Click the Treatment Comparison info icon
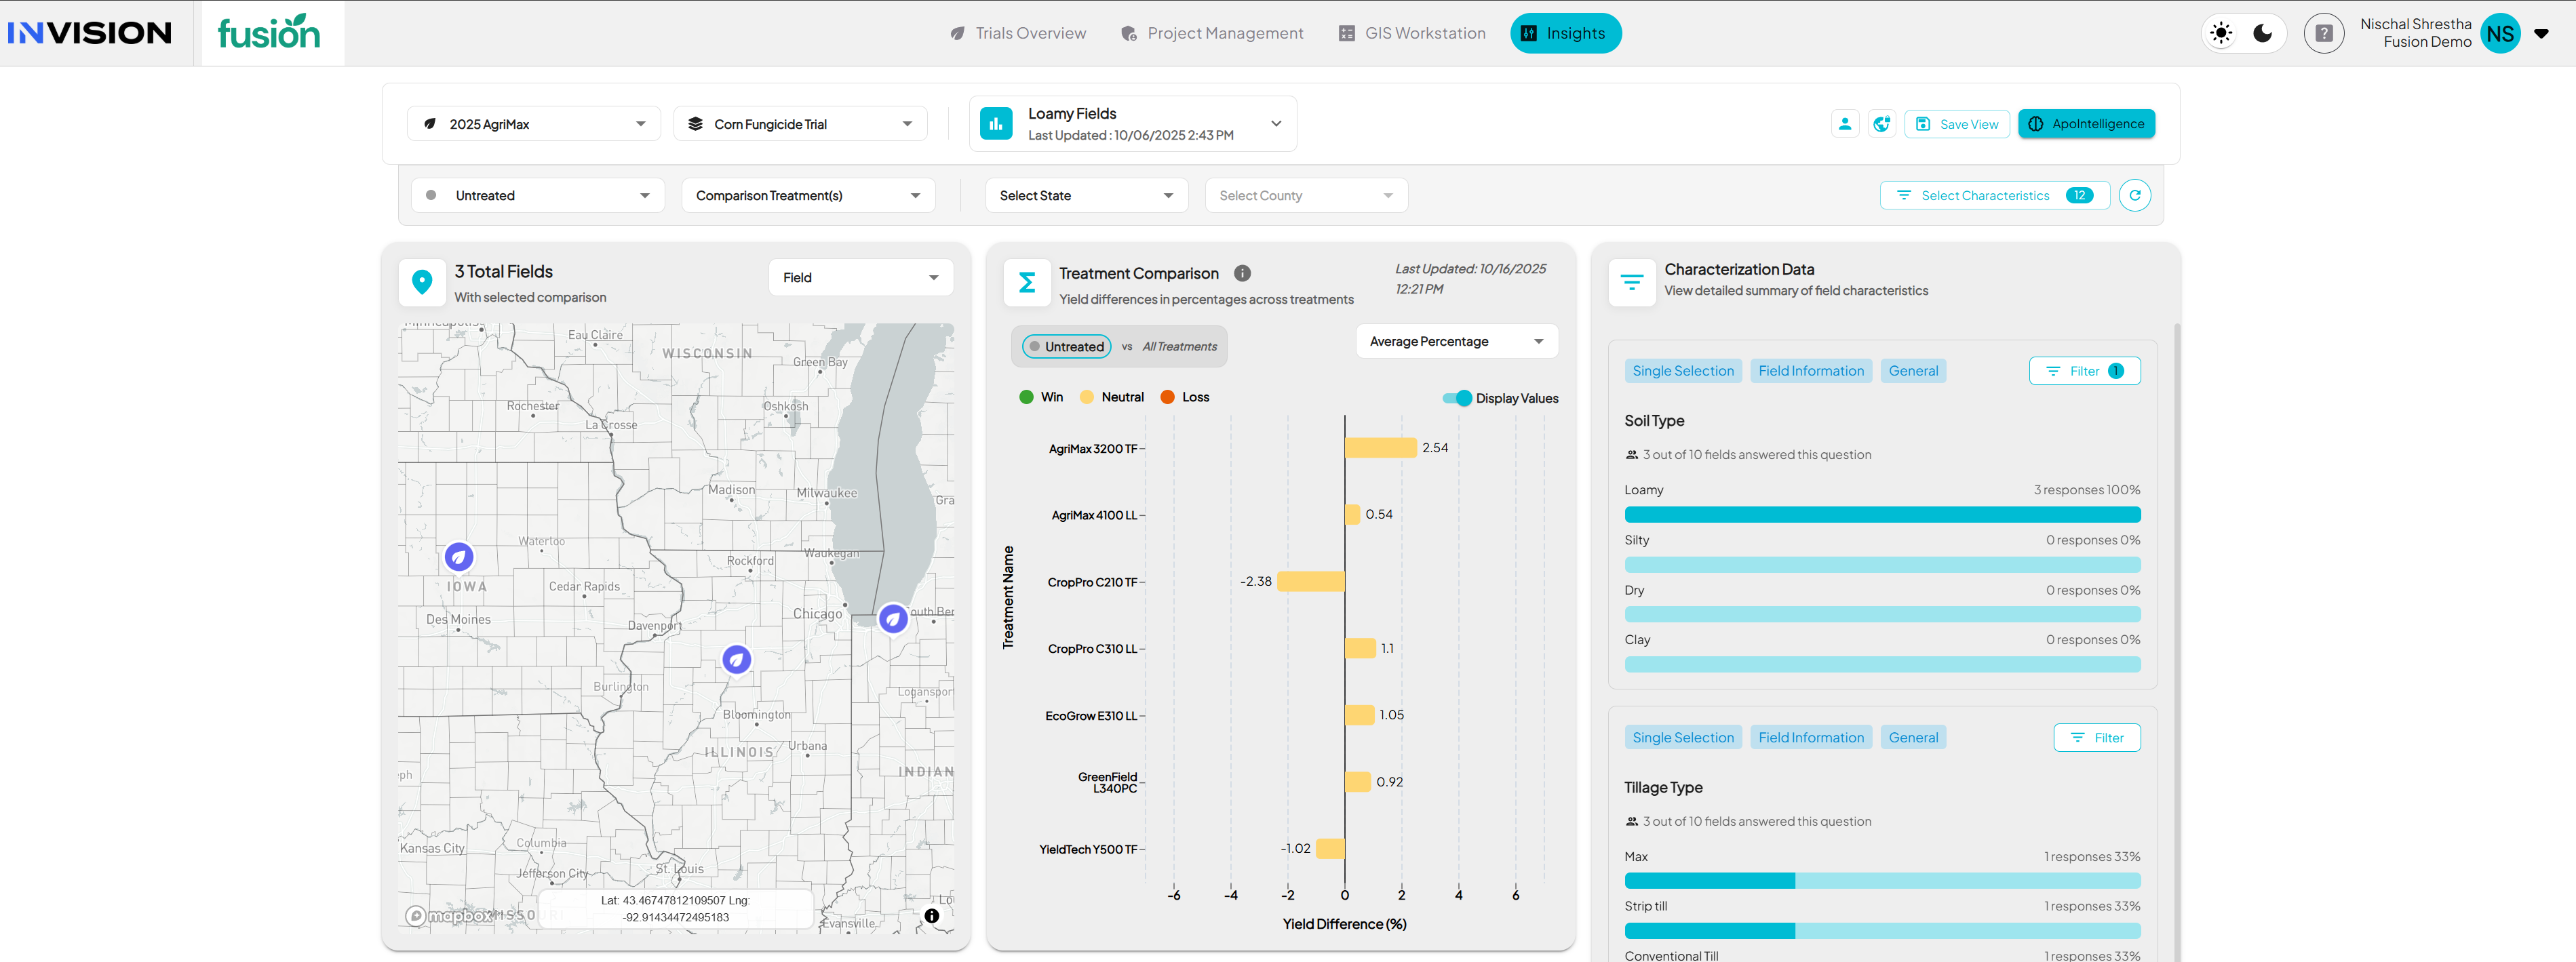The width and height of the screenshot is (2576, 962). pos(1242,273)
